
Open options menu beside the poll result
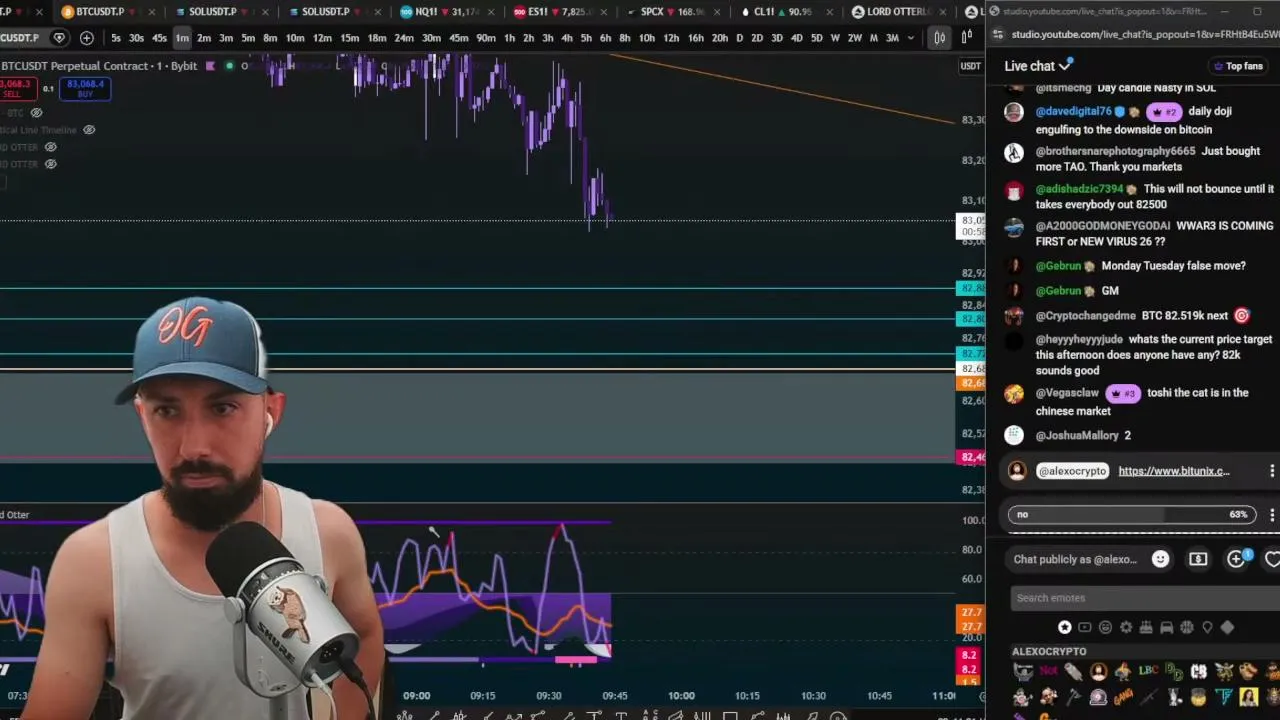click(1272, 514)
